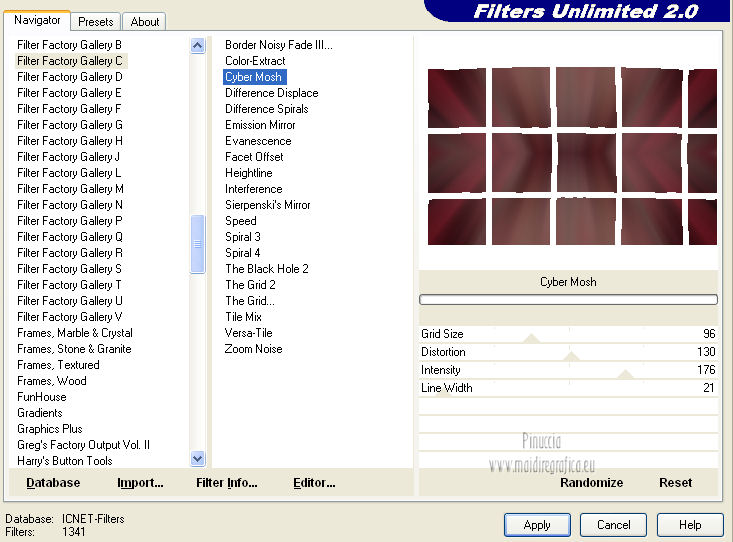The height and width of the screenshot is (542, 733).
Task: Select the Gradients category
Action: pyautogui.click(x=39, y=413)
